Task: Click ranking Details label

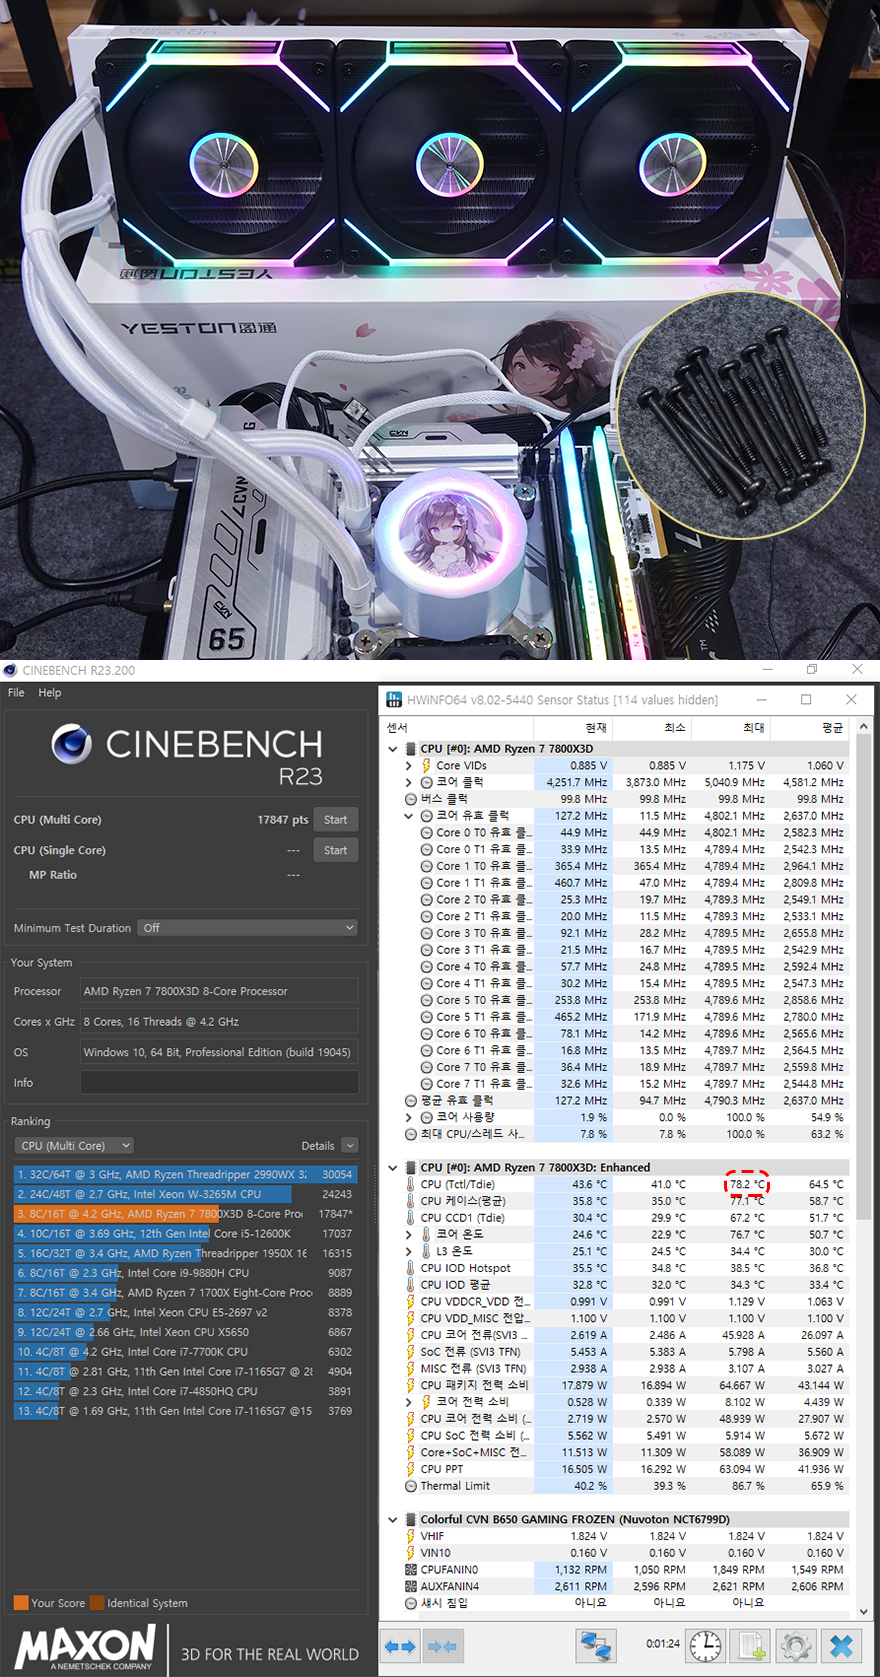Action: pos(318,1146)
